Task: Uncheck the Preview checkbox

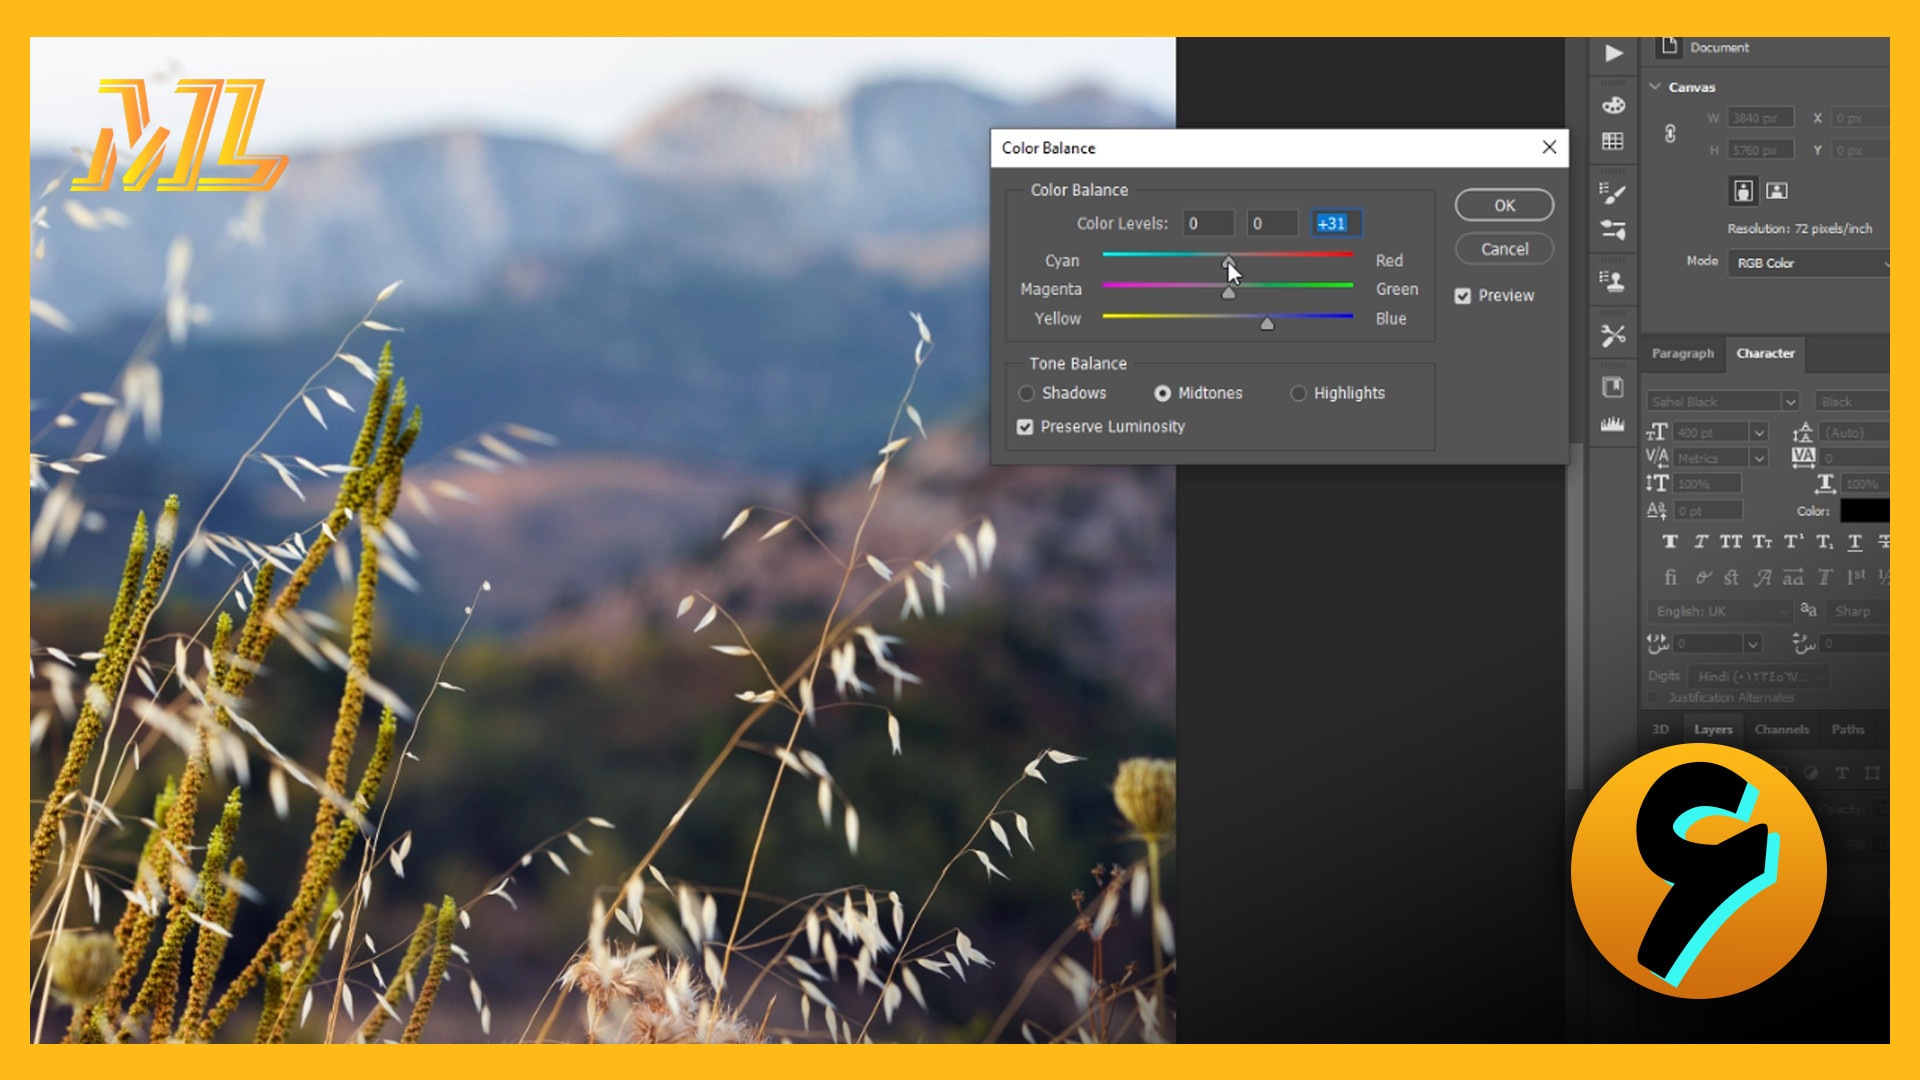Action: pos(1463,296)
